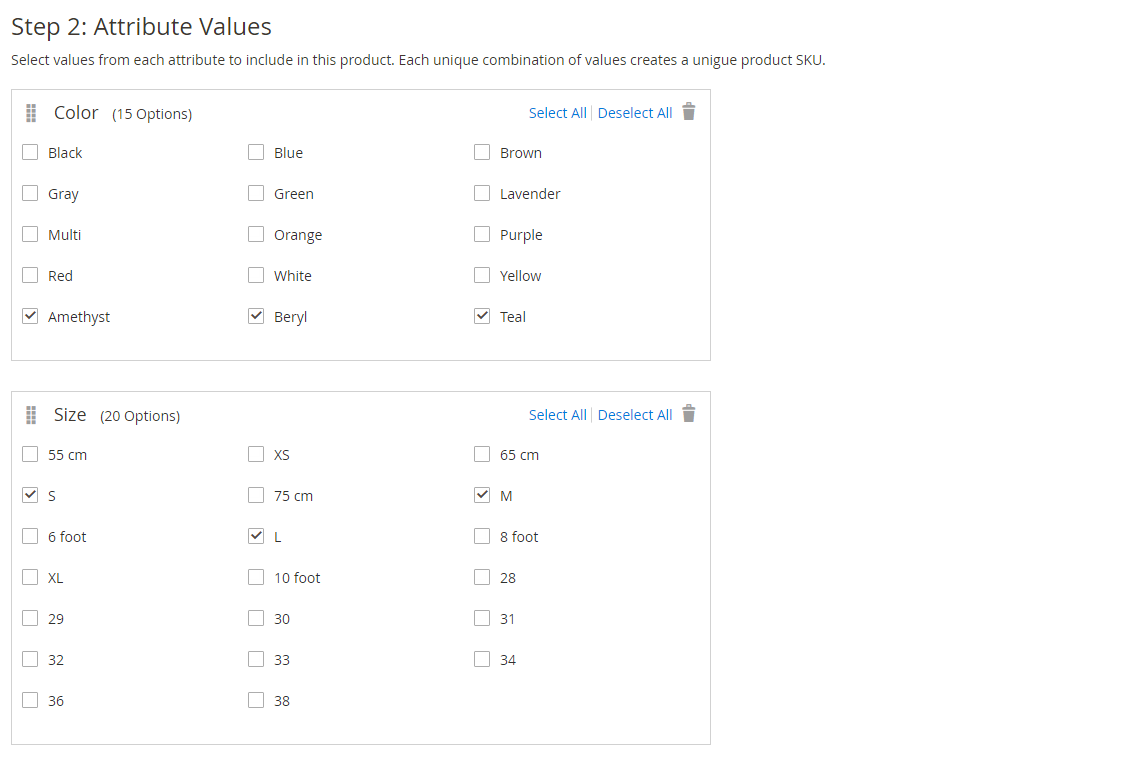Select all Color options

pos(557,113)
